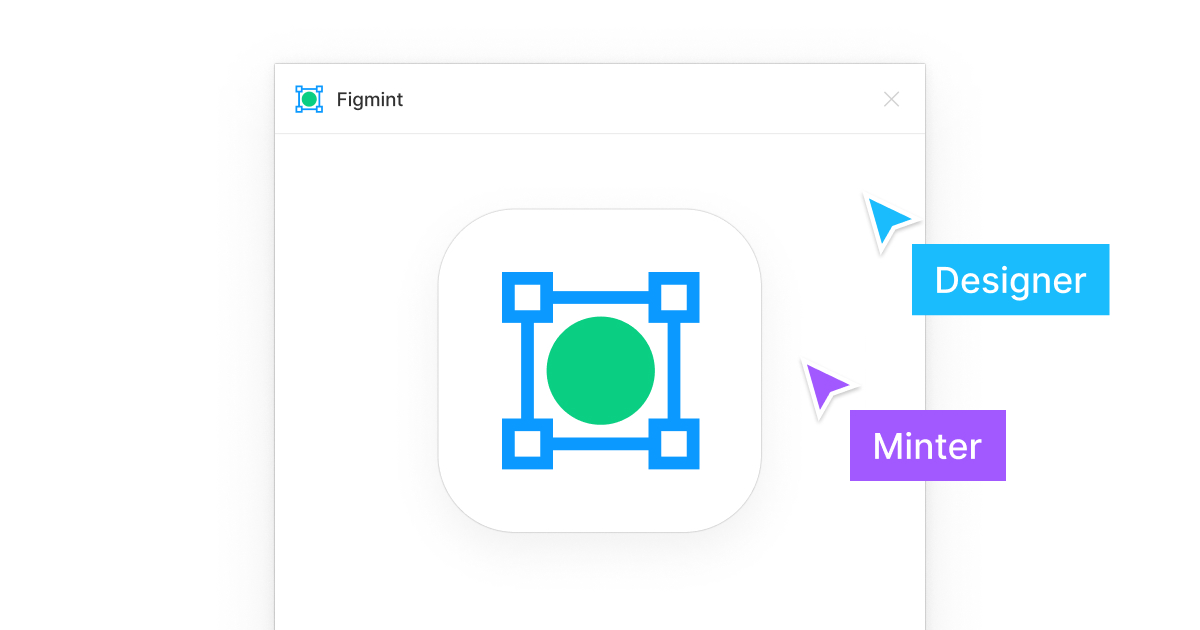
Task: Click the green circle in the app icon
Action: point(601,371)
